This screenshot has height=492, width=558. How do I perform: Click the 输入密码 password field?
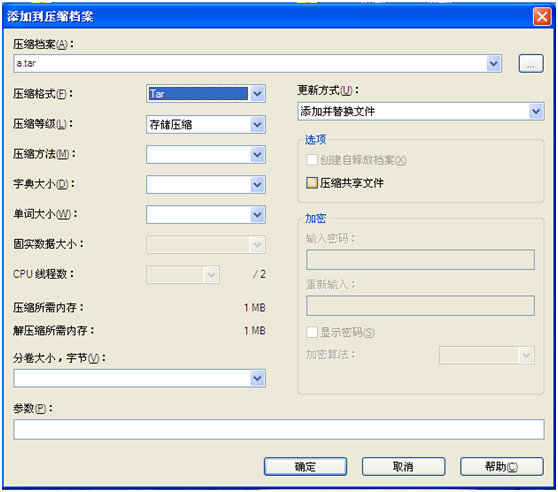(x=420, y=259)
